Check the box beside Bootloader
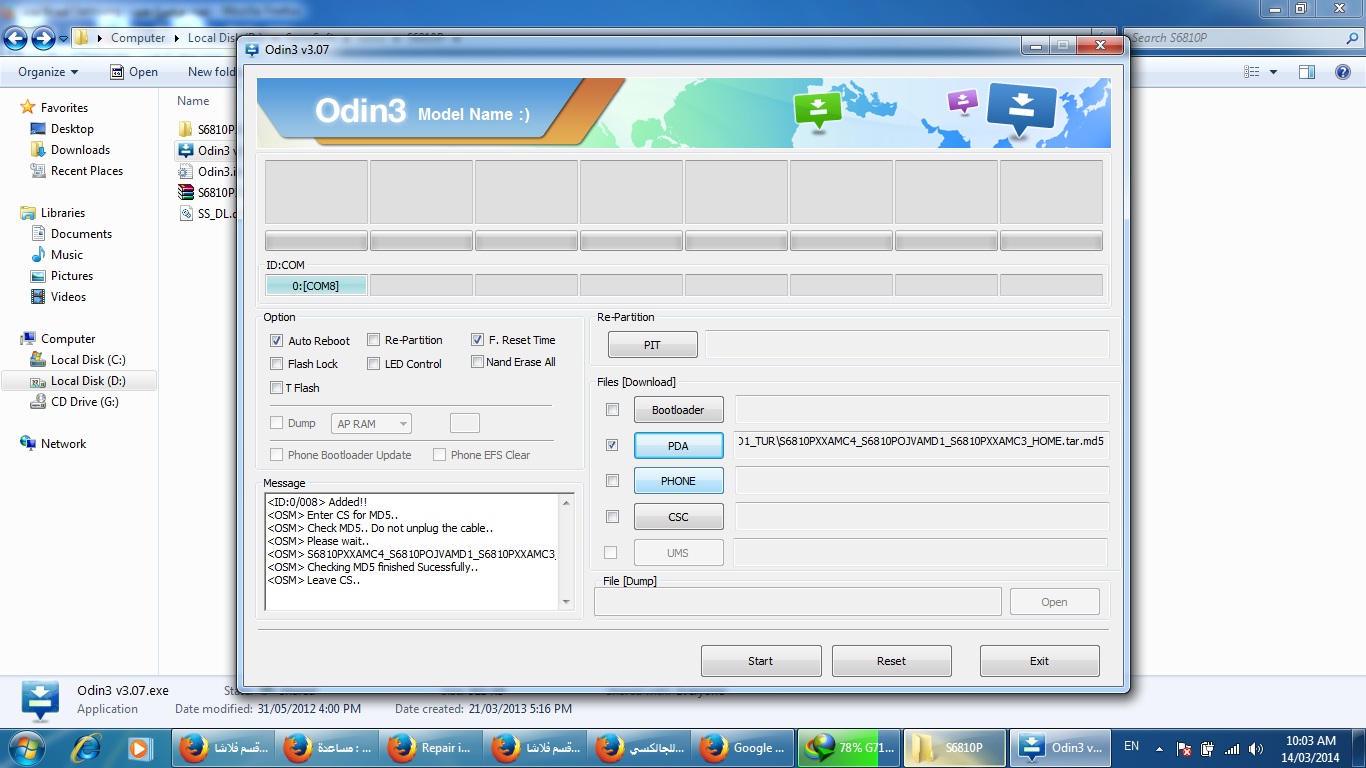The height and width of the screenshot is (768, 1366). click(x=612, y=410)
